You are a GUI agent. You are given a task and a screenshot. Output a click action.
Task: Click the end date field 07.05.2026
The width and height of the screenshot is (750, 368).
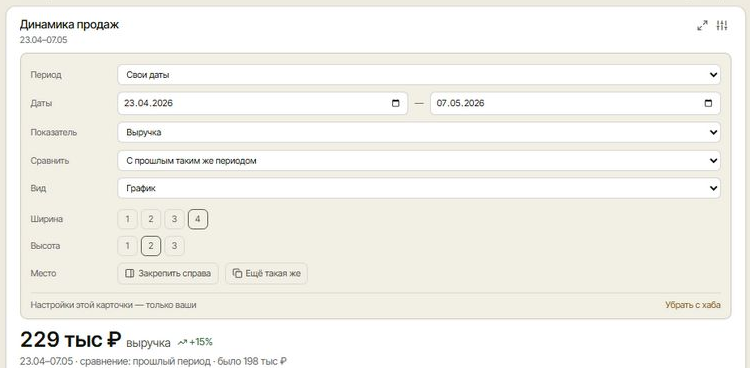(575, 103)
